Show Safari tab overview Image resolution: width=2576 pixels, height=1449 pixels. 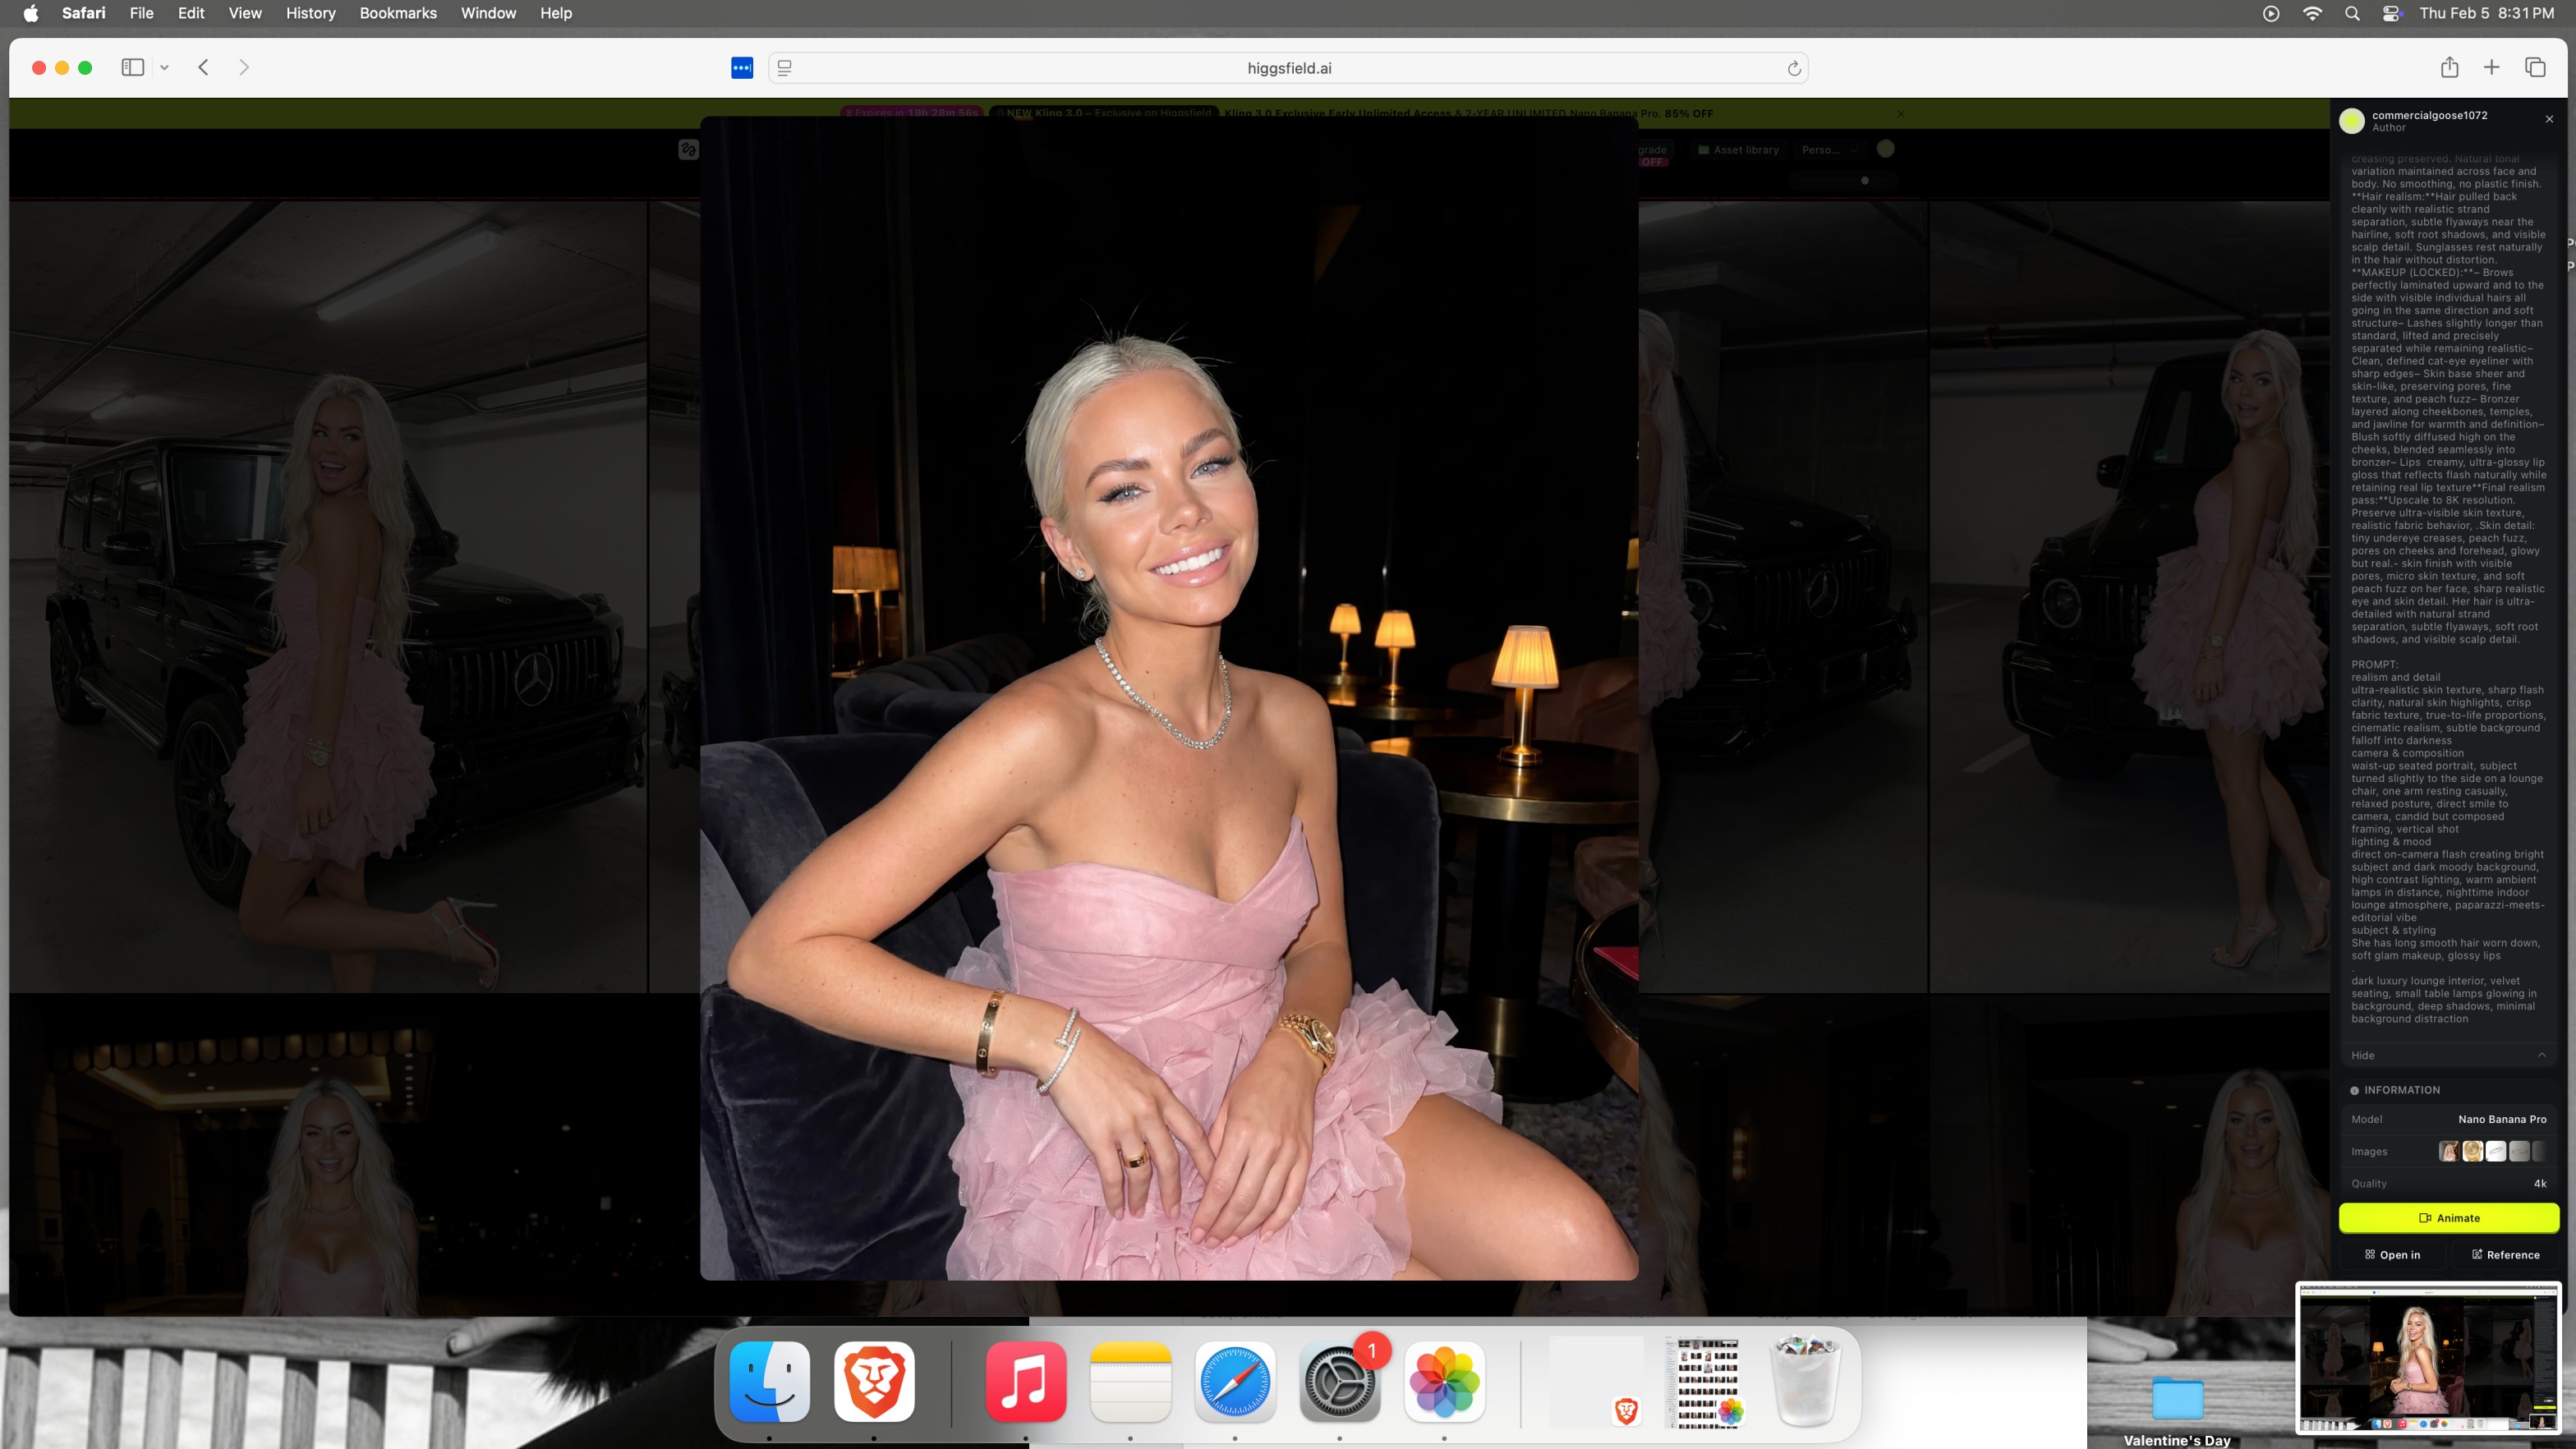pyautogui.click(x=2535, y=67)
